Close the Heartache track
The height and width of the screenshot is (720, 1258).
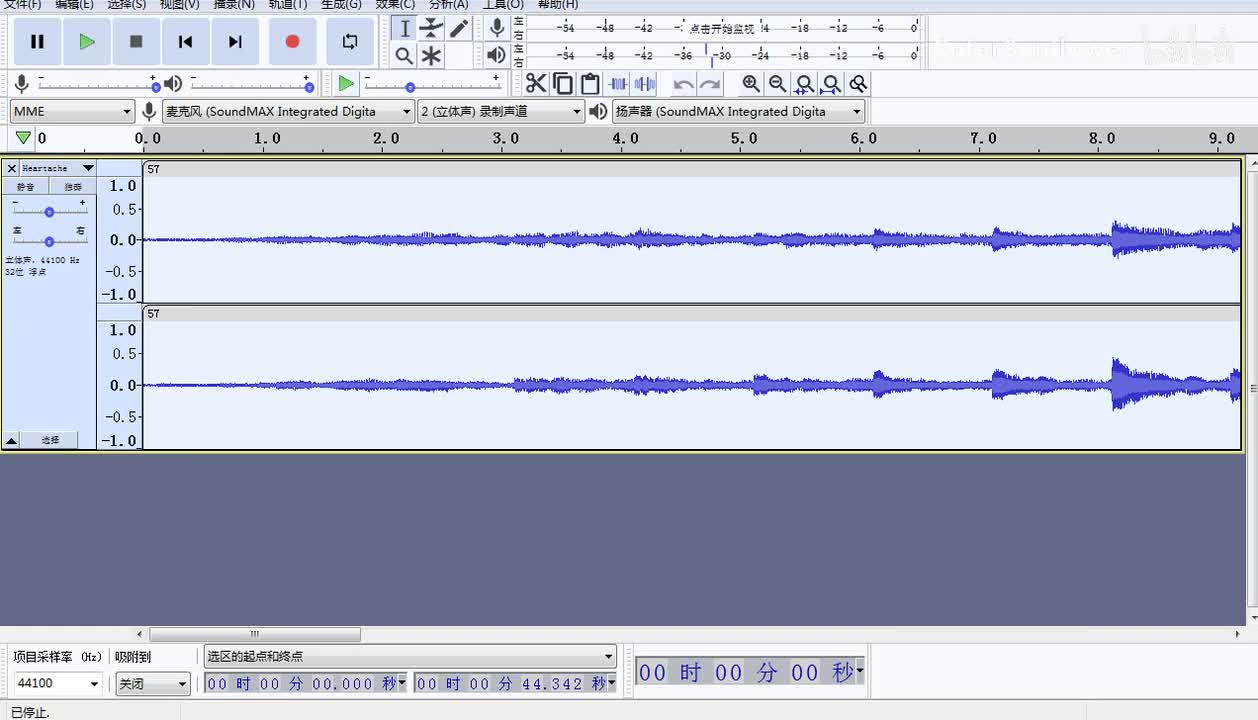(x=12, y=168)
